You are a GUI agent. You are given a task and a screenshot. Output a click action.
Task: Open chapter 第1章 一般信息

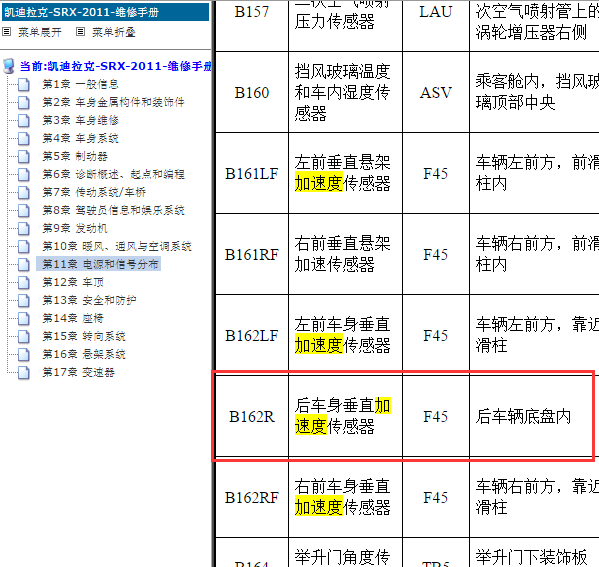80,84
